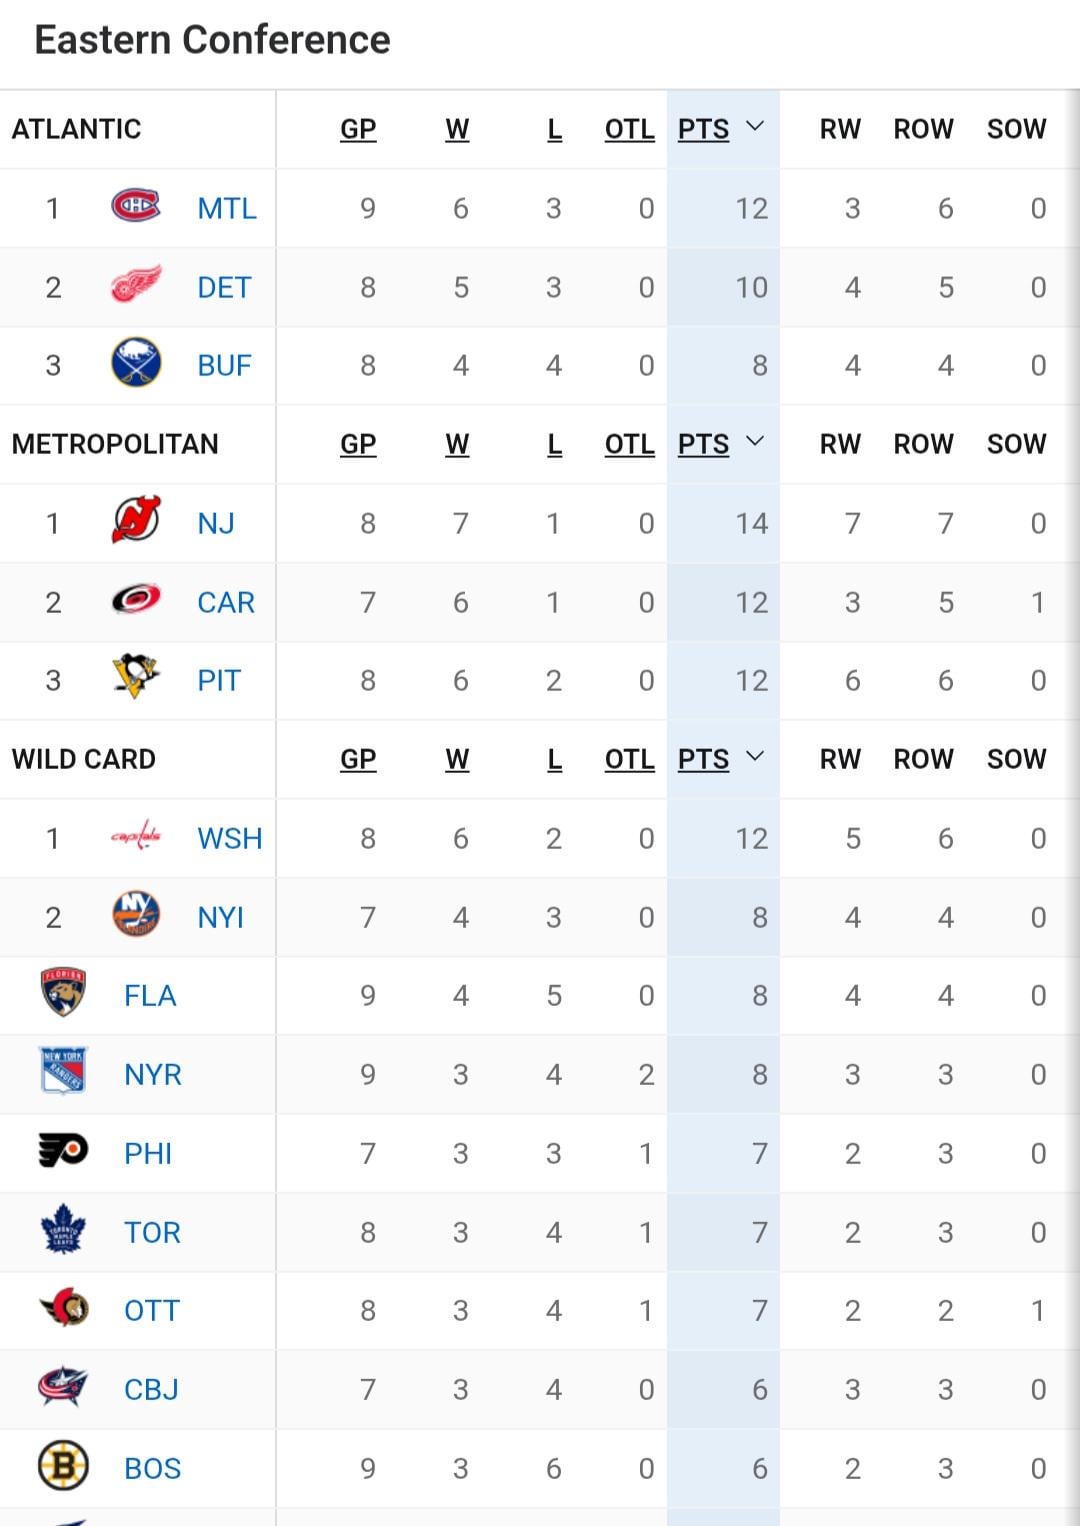The image size is (1080, 1526).
Task: Click the Toronto Maple Leafs logo
Action: click(63, 1230)
